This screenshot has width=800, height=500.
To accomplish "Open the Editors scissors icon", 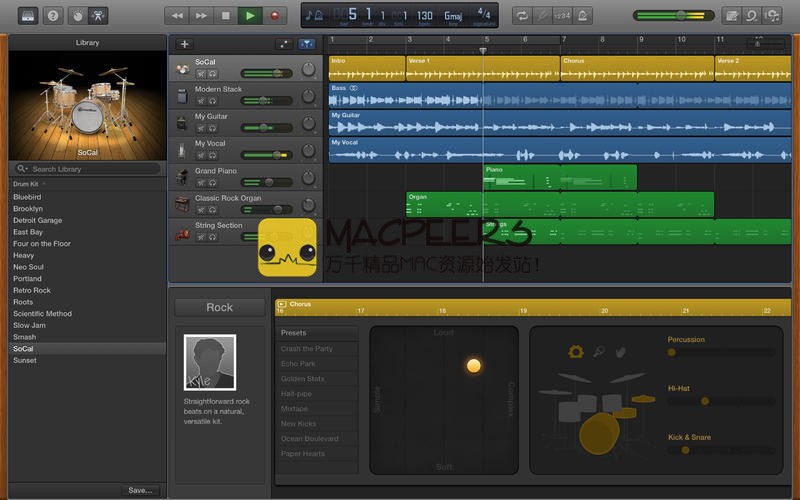I will pyautogui.click(x=99, y=15).
